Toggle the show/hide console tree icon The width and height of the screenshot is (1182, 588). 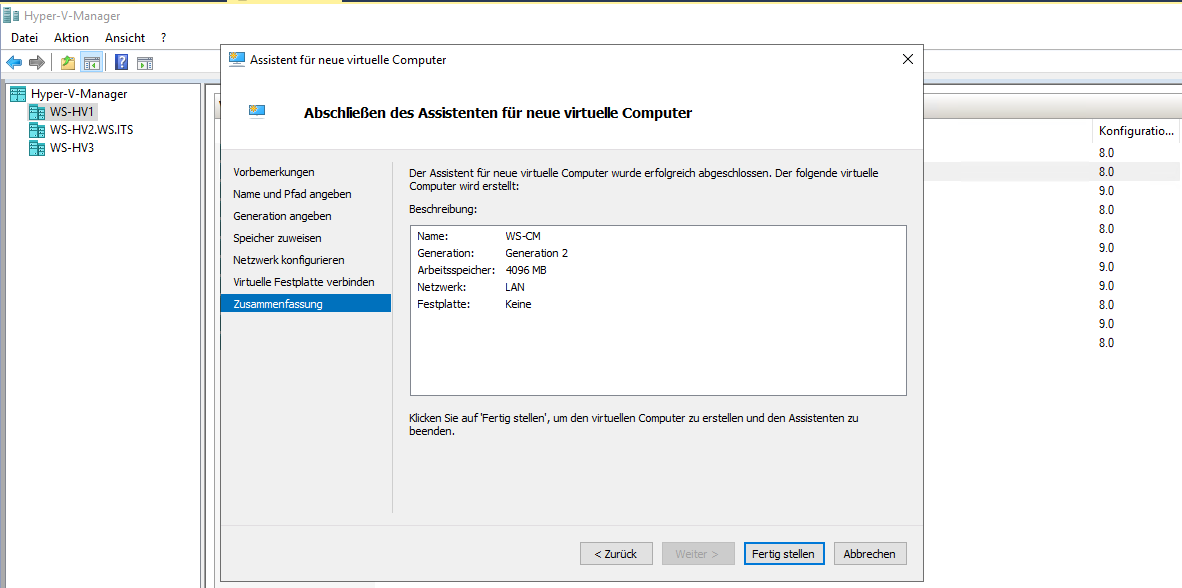click(92, 63)
